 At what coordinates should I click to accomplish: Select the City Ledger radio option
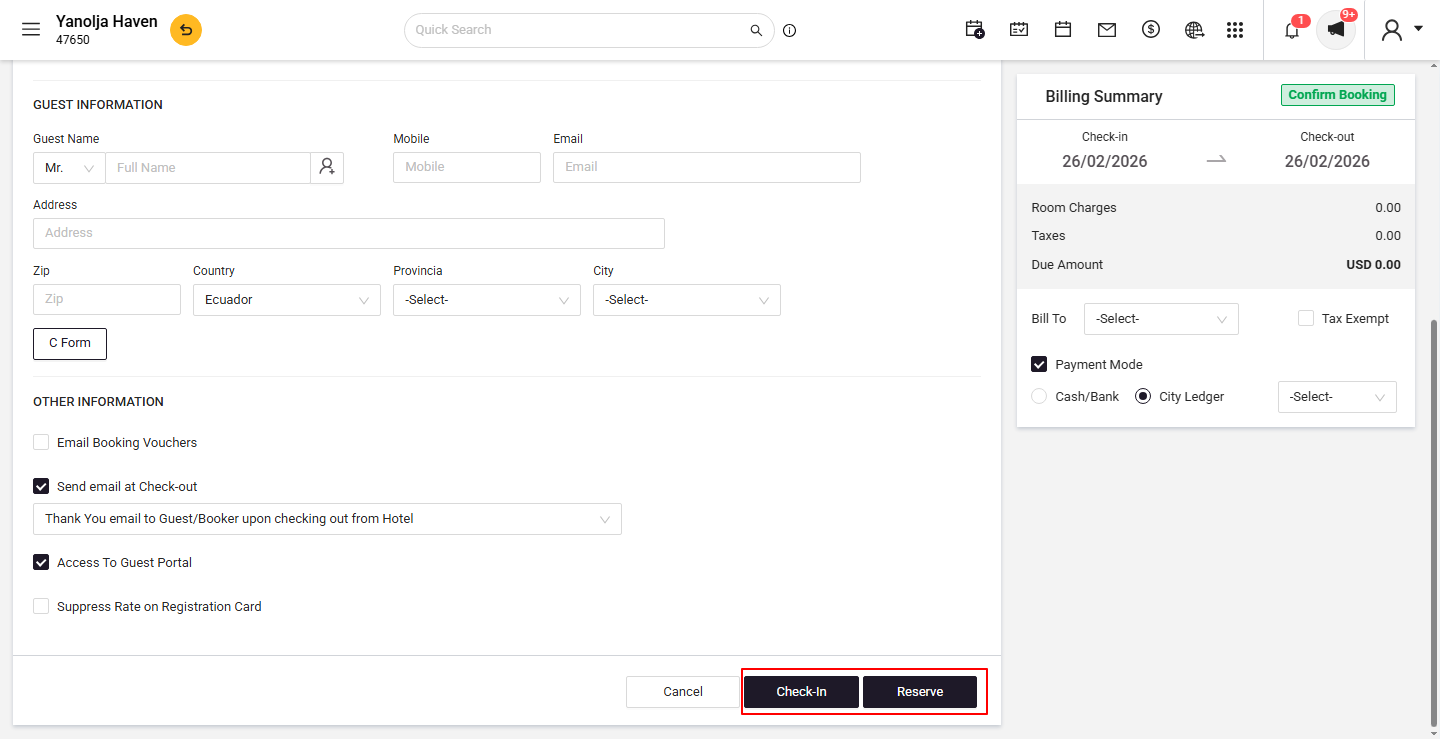1143,396
